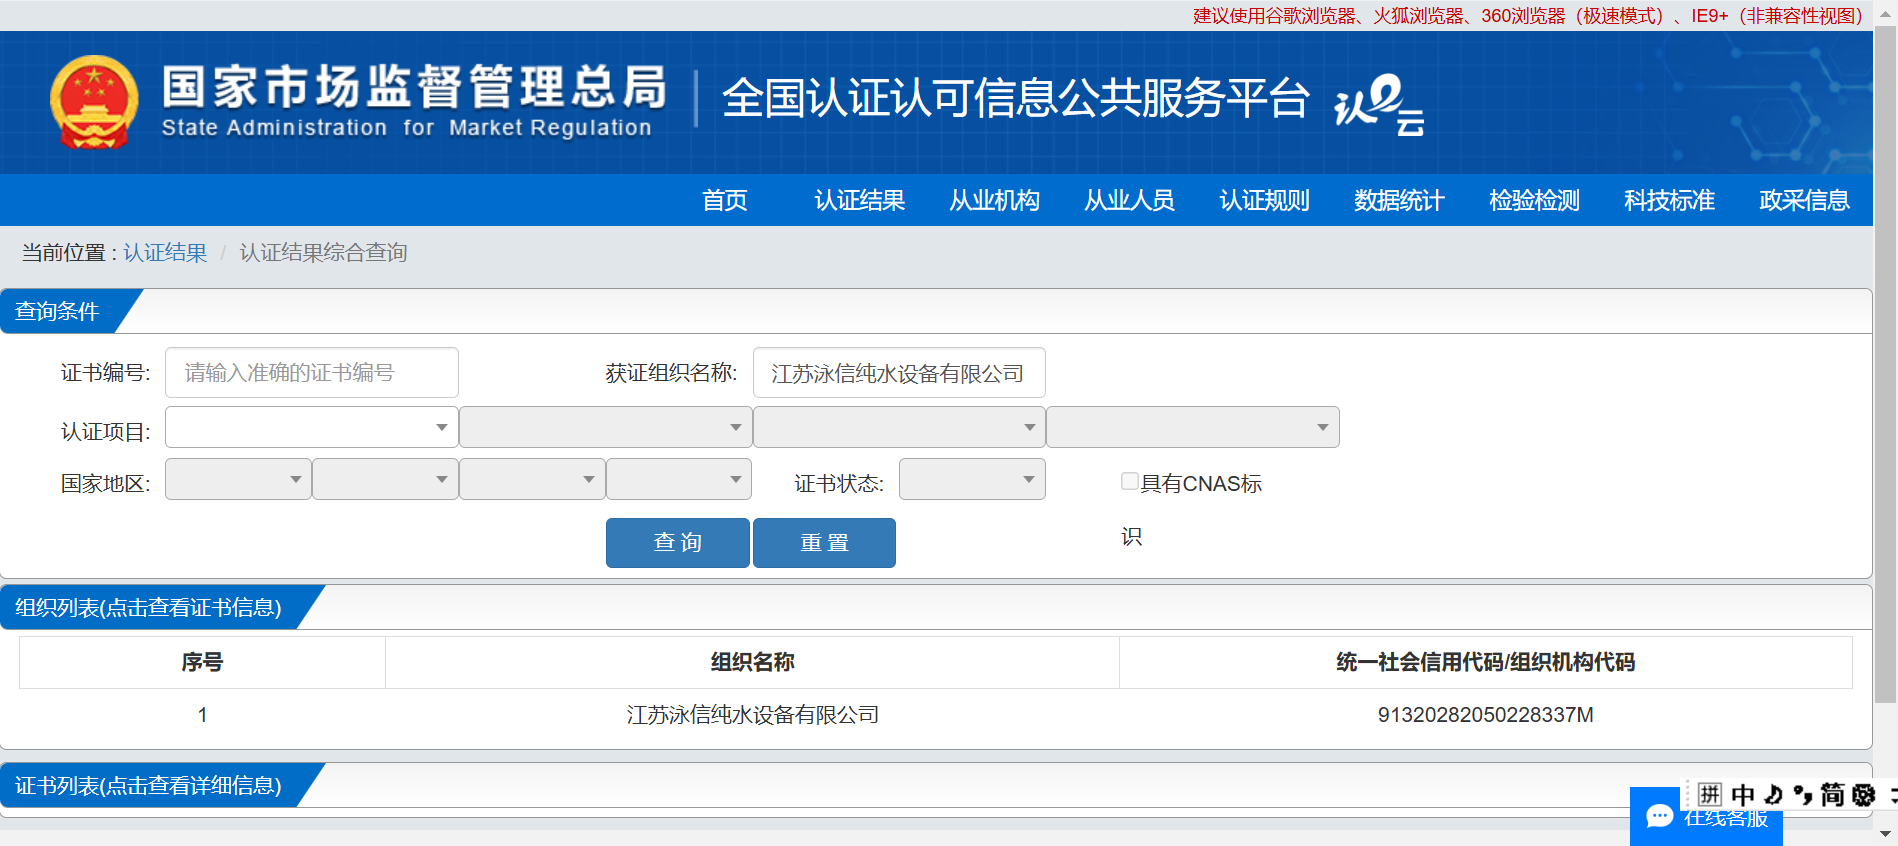The image size is (1898, 846).
Task: Click the 认e云 logo in the header
Action: pos(1379,104)
